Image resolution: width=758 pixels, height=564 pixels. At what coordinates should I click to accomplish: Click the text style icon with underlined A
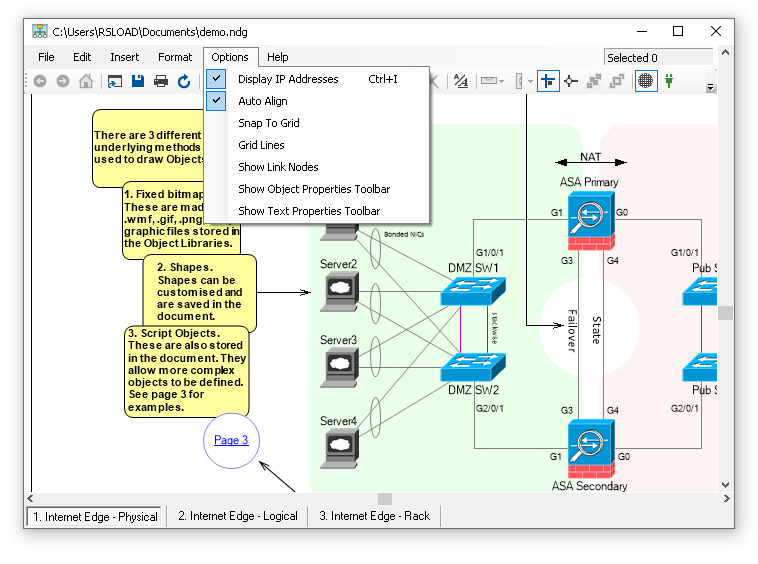pos(460,81)
